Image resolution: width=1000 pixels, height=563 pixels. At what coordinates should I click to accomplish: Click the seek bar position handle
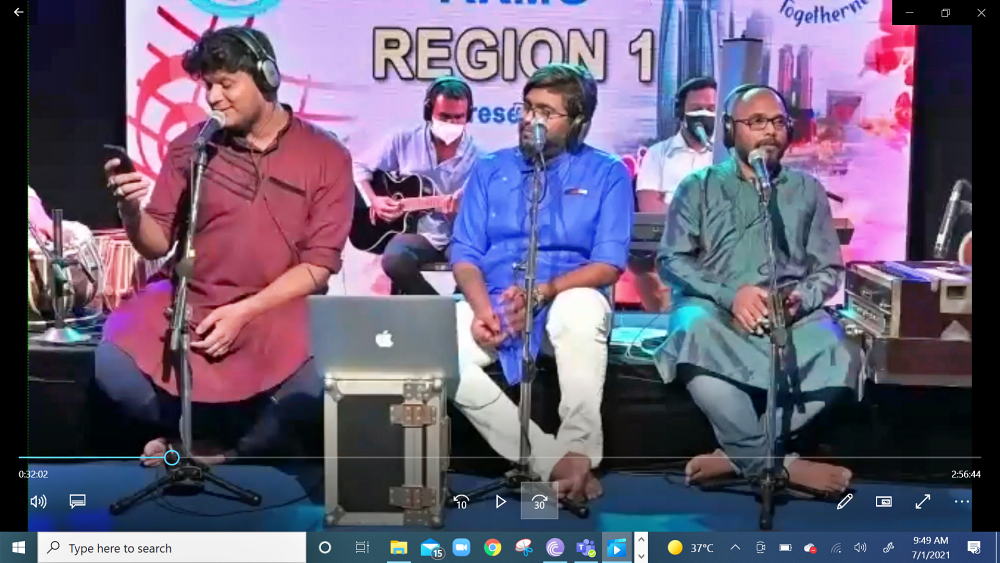172,457
